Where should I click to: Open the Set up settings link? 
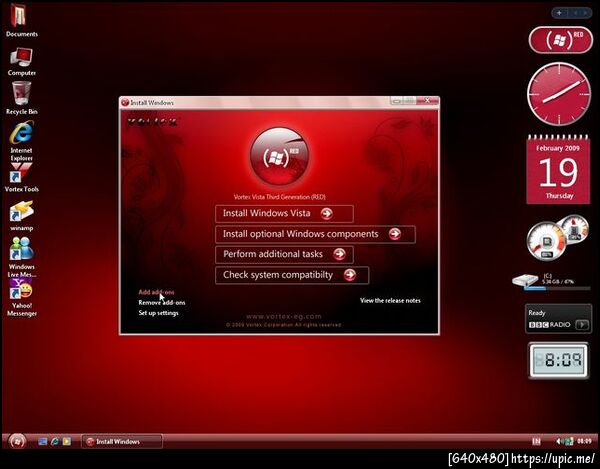pos(158,313)
